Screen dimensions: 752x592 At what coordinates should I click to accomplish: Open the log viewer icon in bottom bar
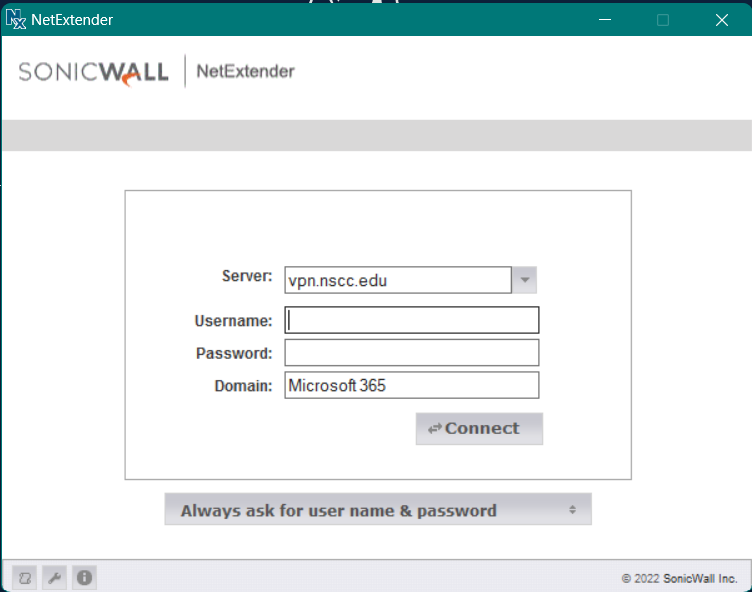click(x=24, y=577)
